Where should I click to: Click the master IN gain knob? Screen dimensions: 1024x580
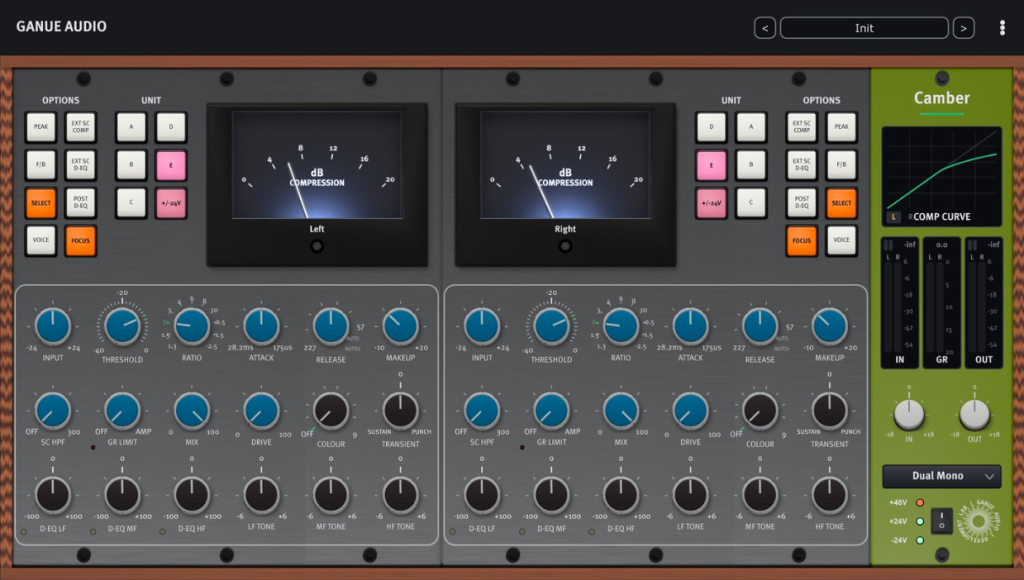908,414
